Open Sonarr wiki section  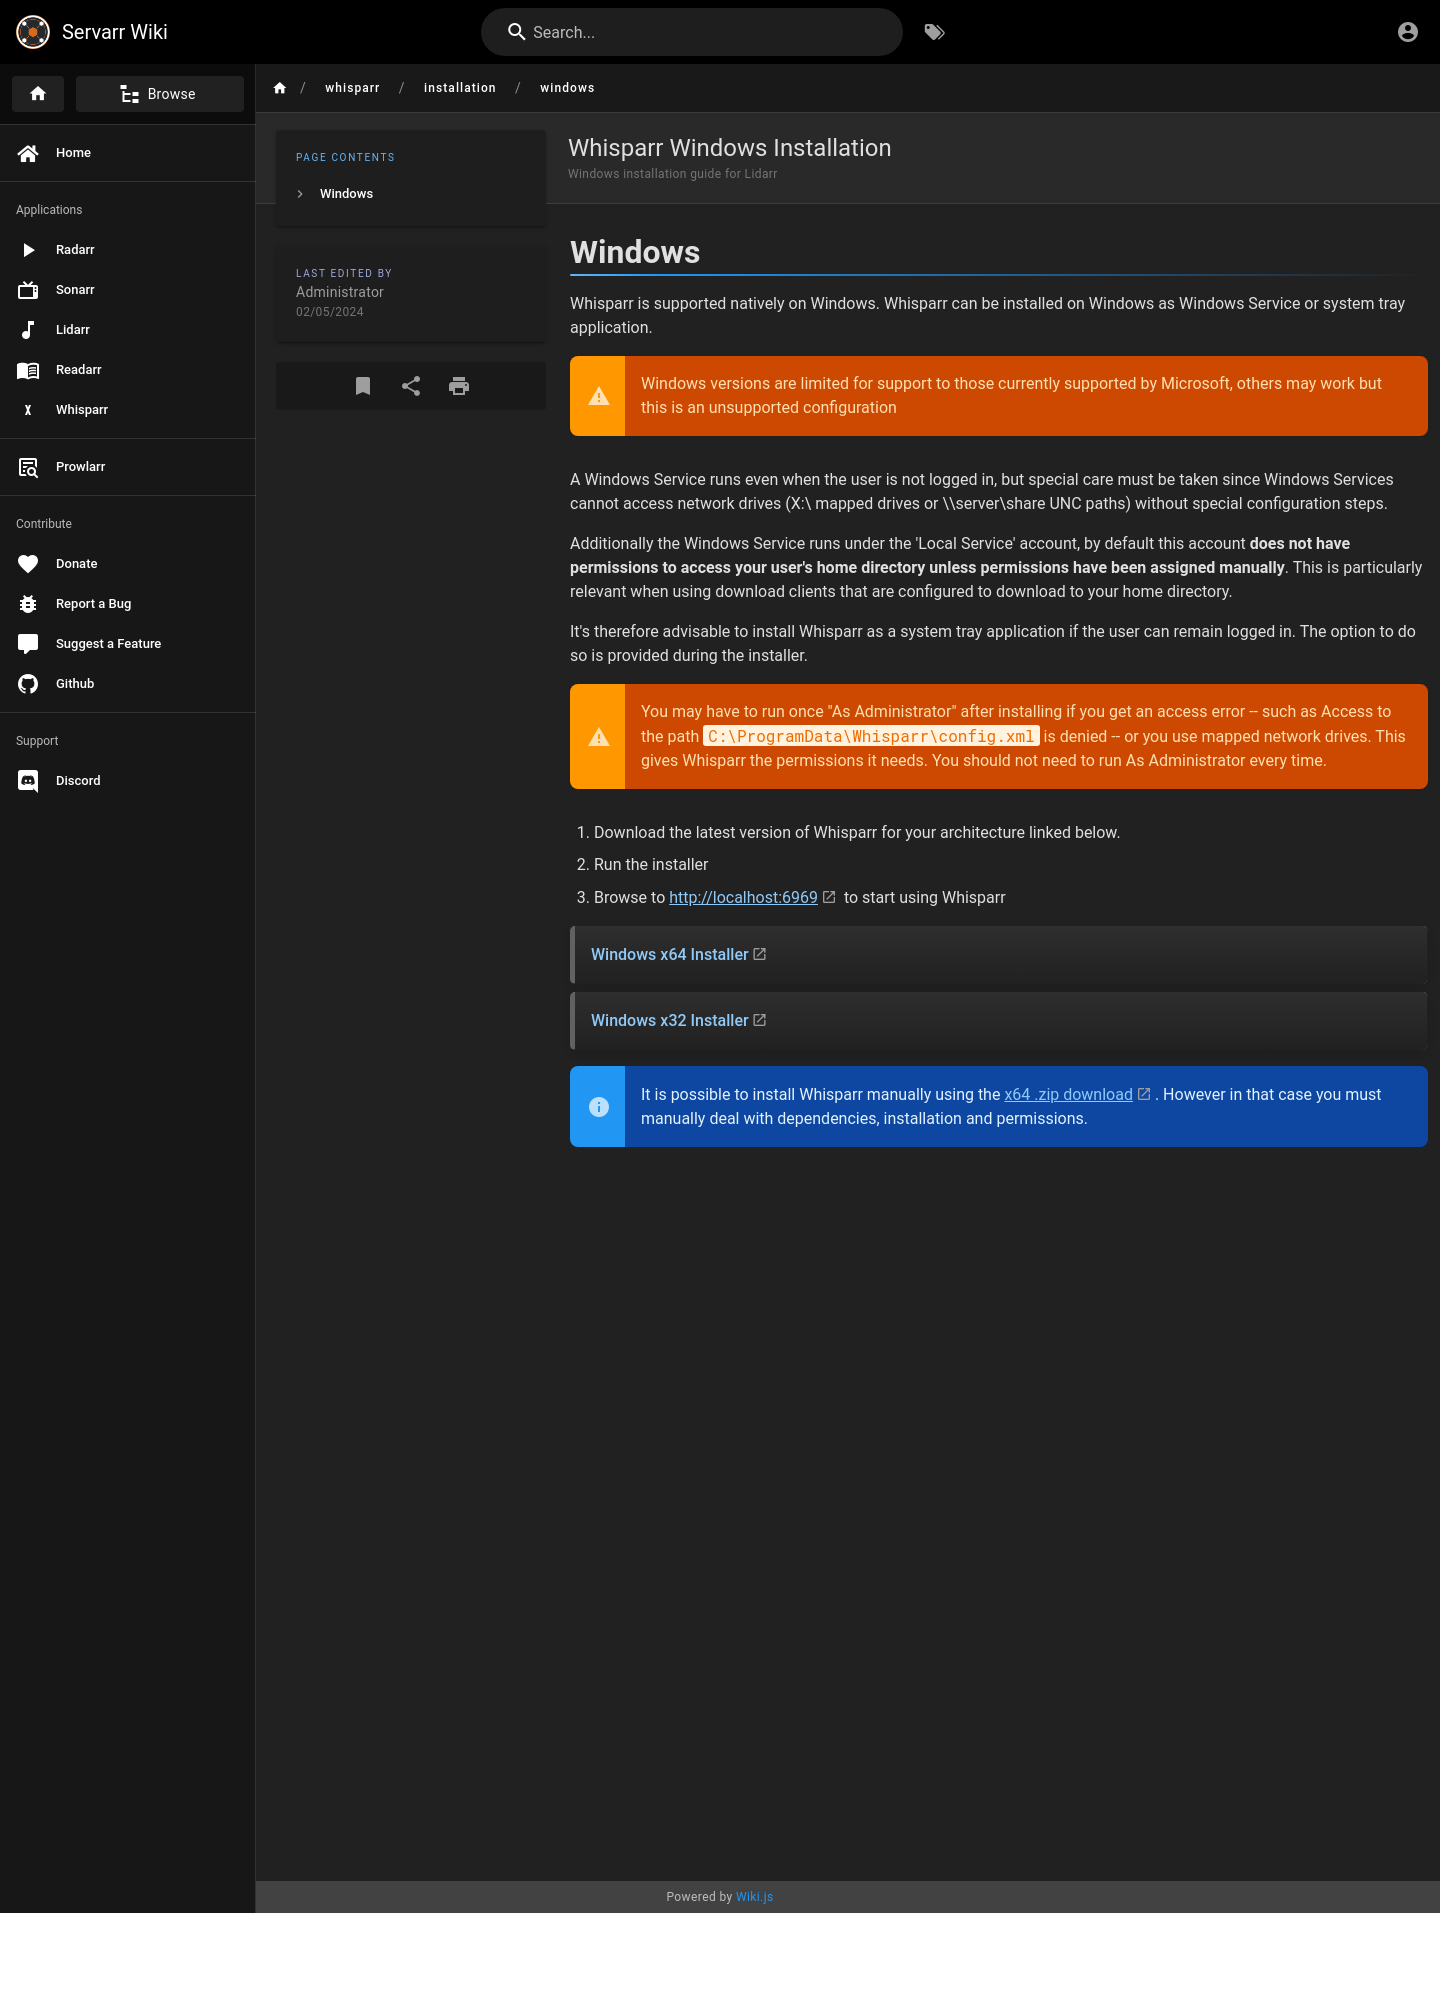128,290
